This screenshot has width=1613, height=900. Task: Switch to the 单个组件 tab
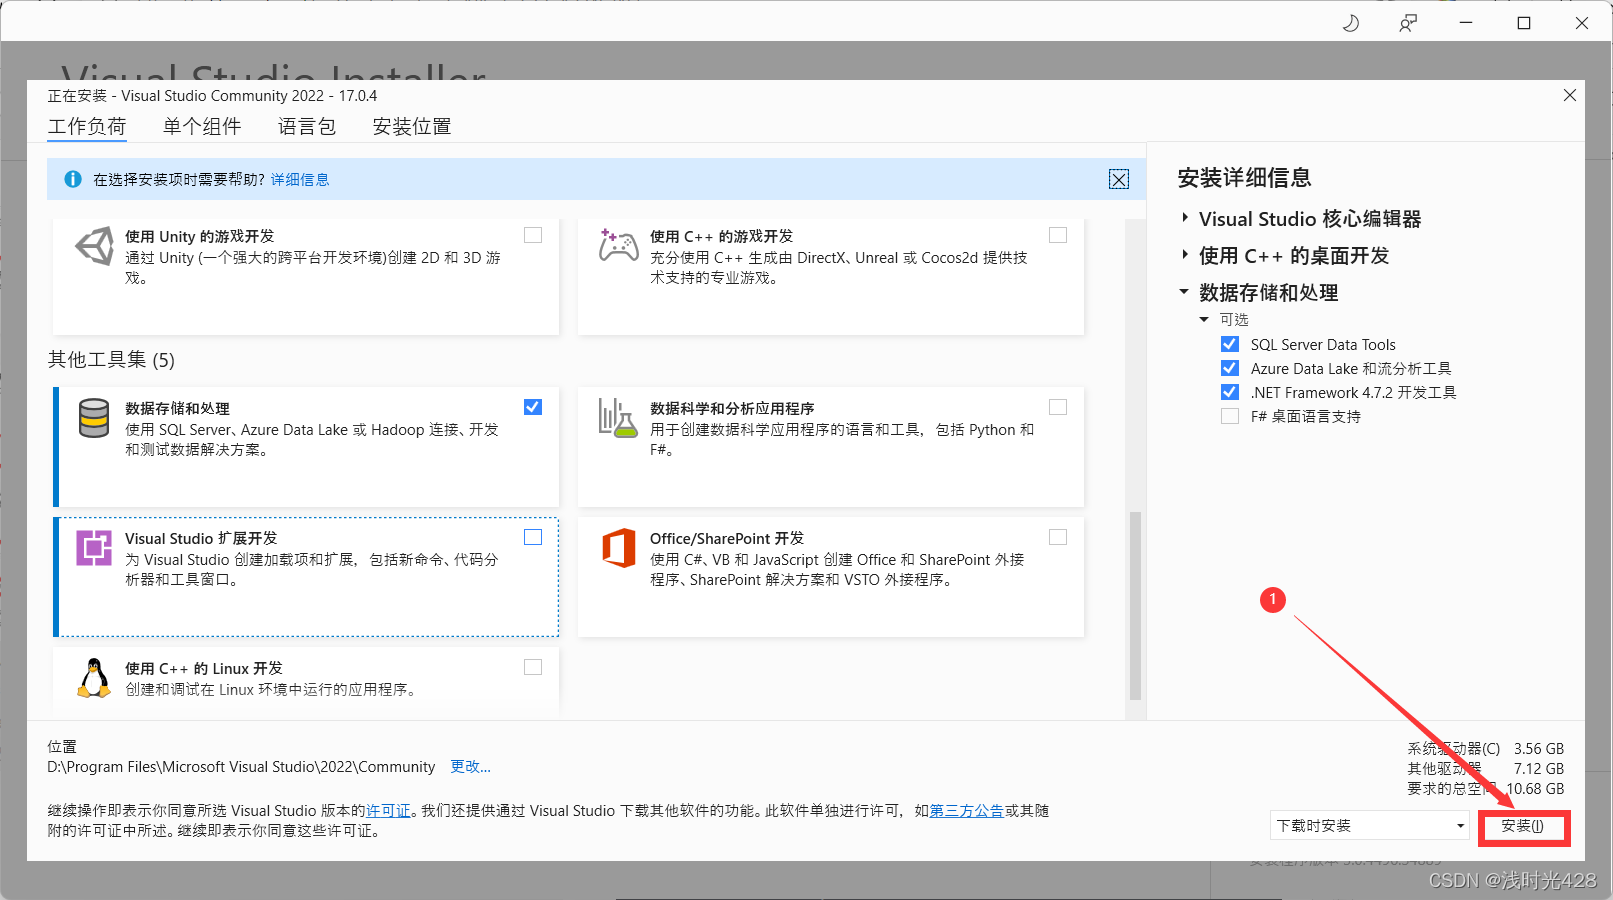tap(202, 126)
